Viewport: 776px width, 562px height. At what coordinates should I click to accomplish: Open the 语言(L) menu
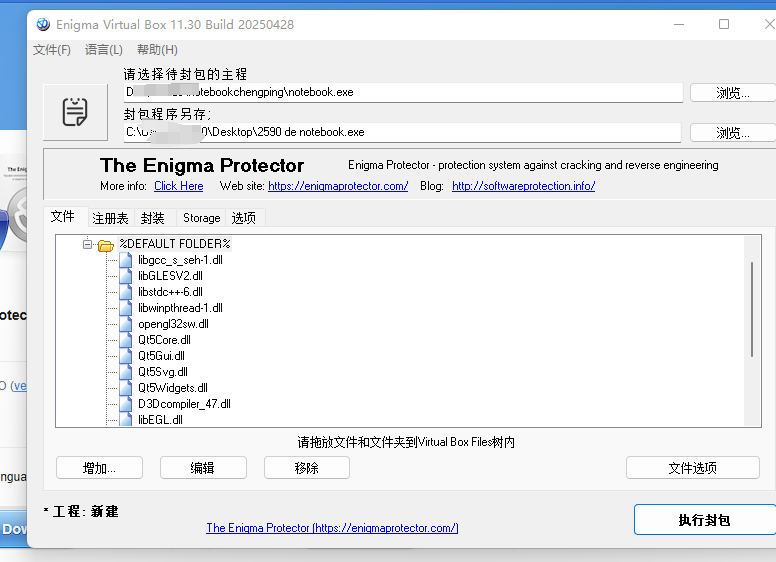pos(103,50)
